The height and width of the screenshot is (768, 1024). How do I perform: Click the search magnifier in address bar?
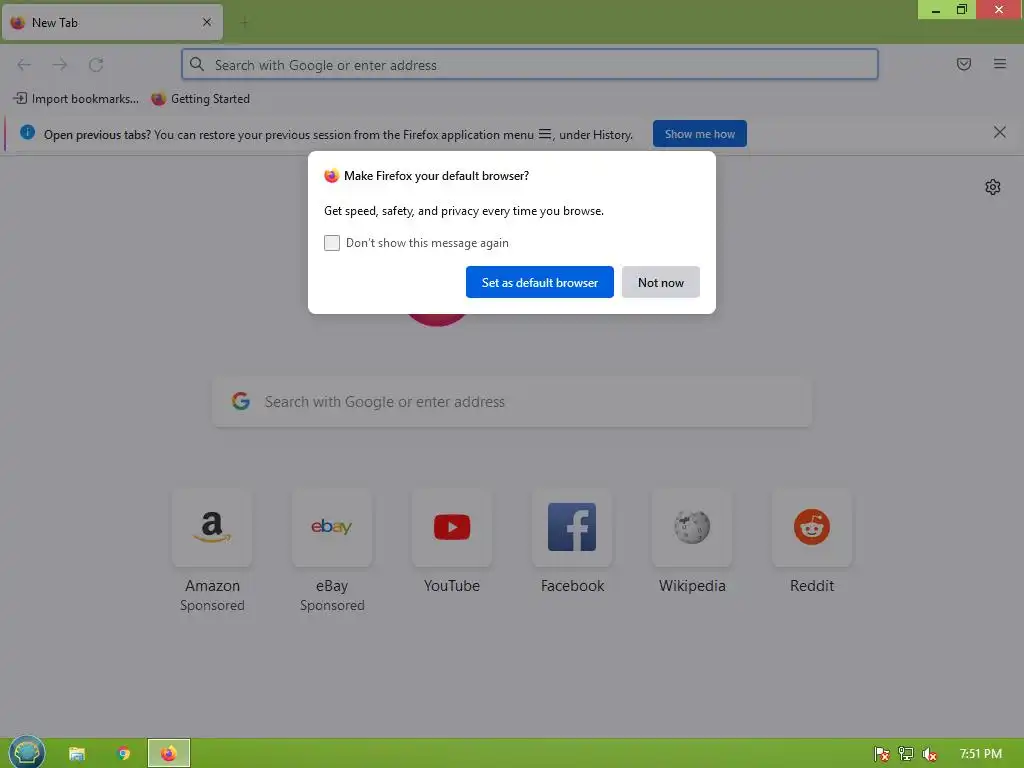tap(197, 64)
